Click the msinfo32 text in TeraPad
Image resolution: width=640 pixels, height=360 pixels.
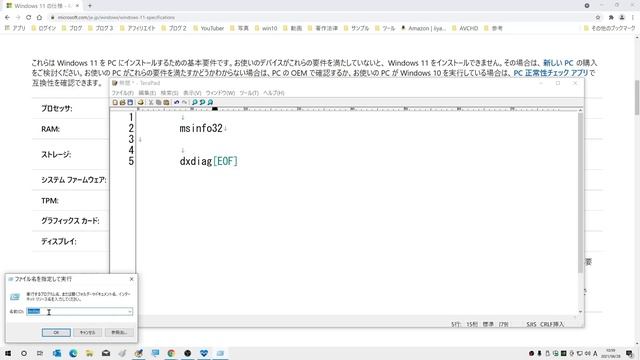[x=201, y=128]
